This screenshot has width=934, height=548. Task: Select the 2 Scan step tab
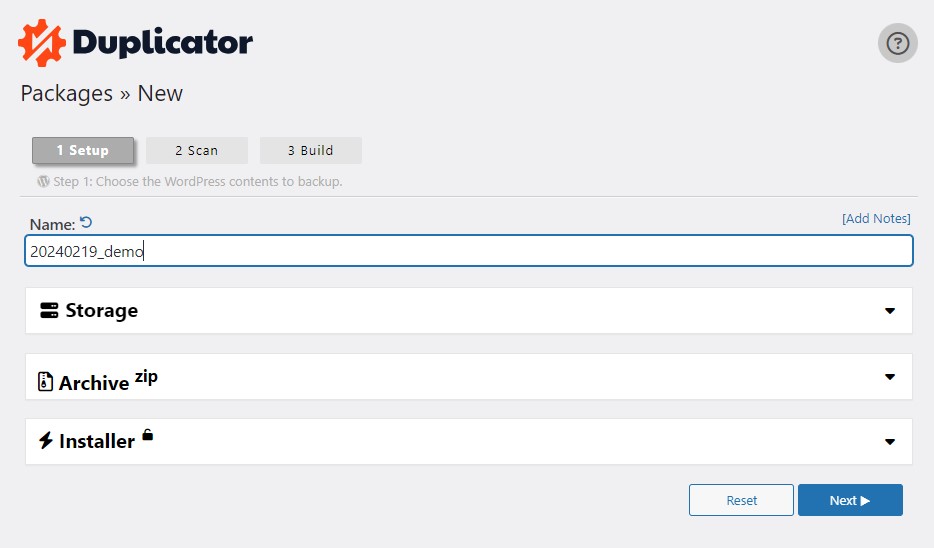[x=197, y=151]
